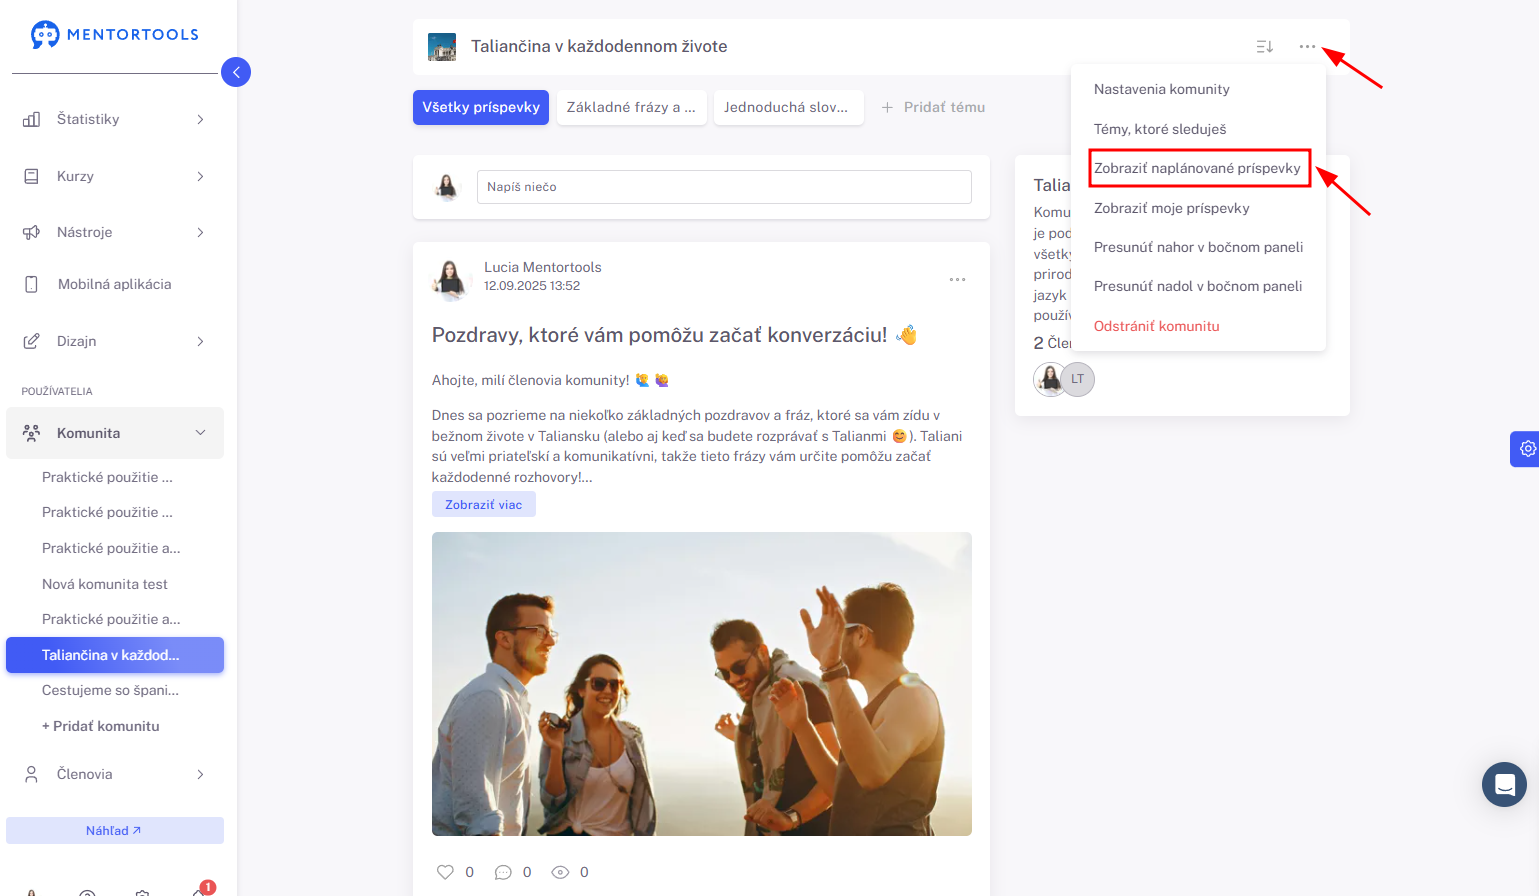This screenshot has width=1539, height=896.
Task: Open the blue settings gear on right edge
Action: 1527,449
